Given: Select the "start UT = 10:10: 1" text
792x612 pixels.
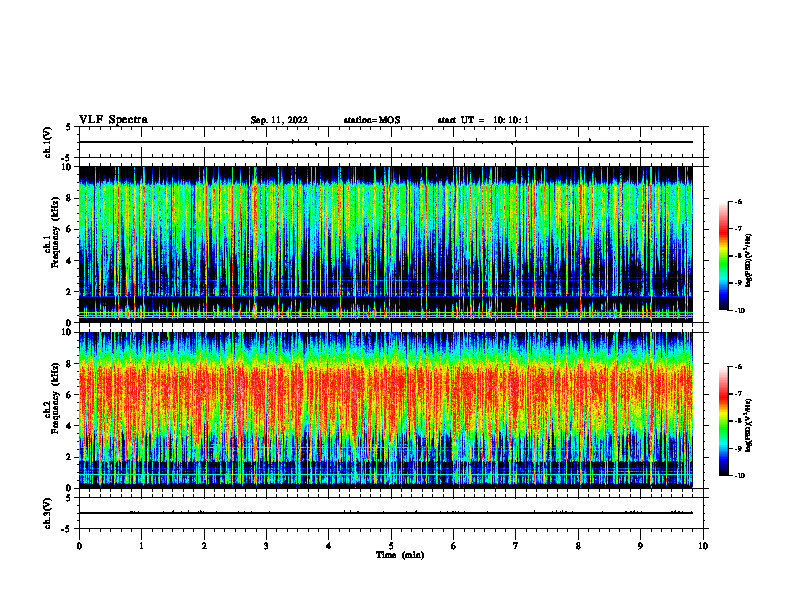Looking at the screenshot, I should coord(483,120).
